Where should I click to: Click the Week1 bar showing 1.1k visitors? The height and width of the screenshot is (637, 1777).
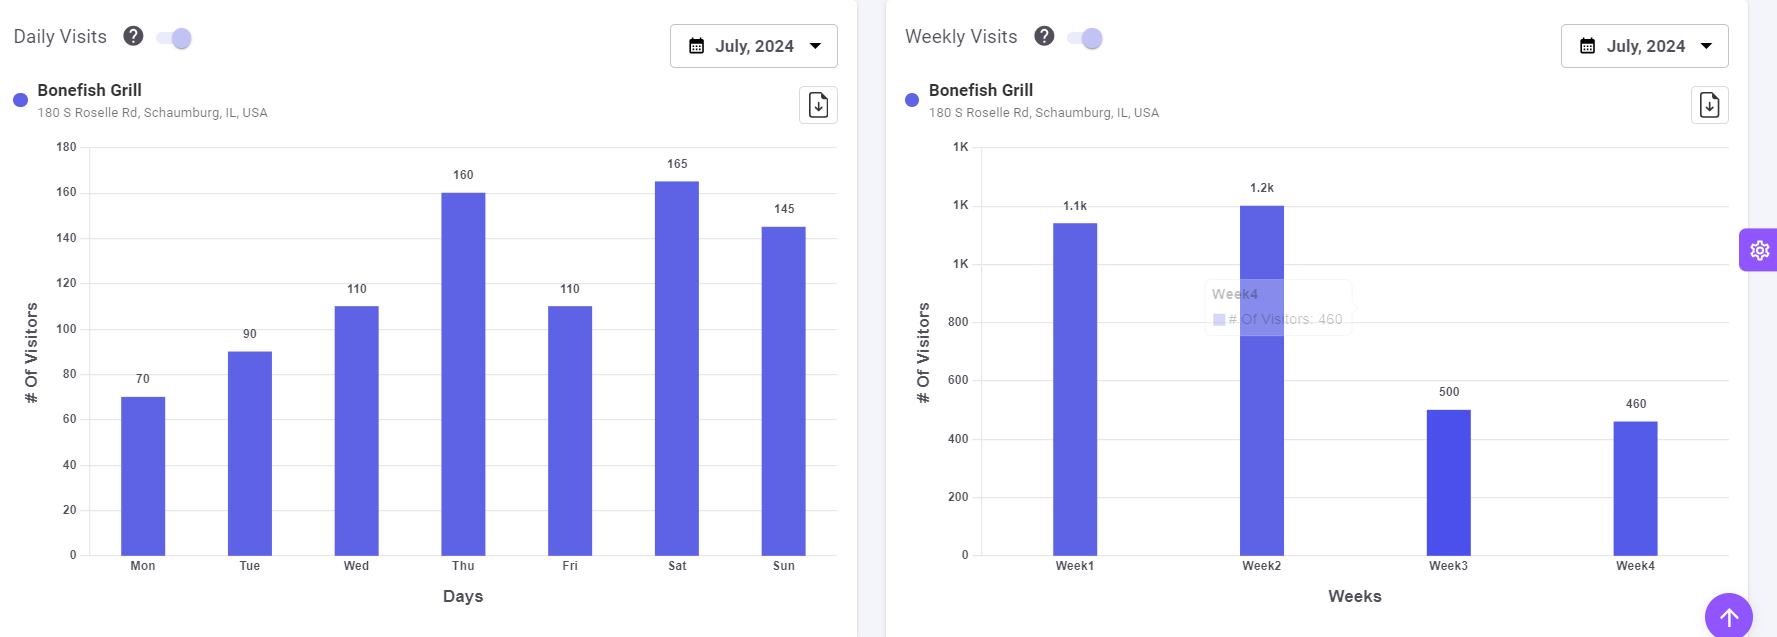coord(1074,389)
